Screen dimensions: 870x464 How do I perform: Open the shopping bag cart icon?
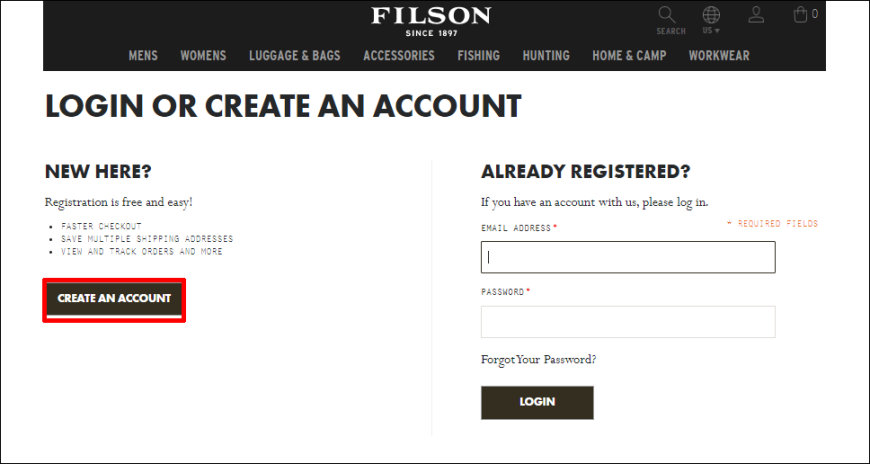[x=800, y=14]
